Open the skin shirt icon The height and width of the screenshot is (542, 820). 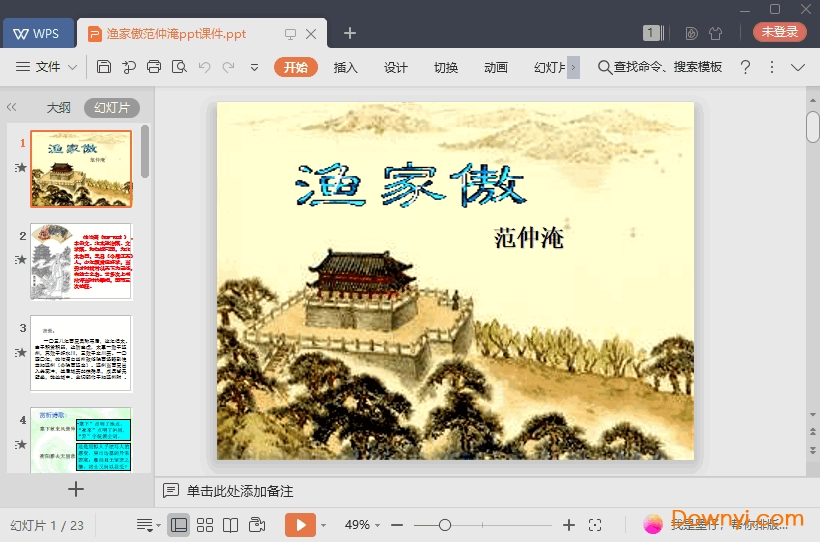(x=715, y=33)
